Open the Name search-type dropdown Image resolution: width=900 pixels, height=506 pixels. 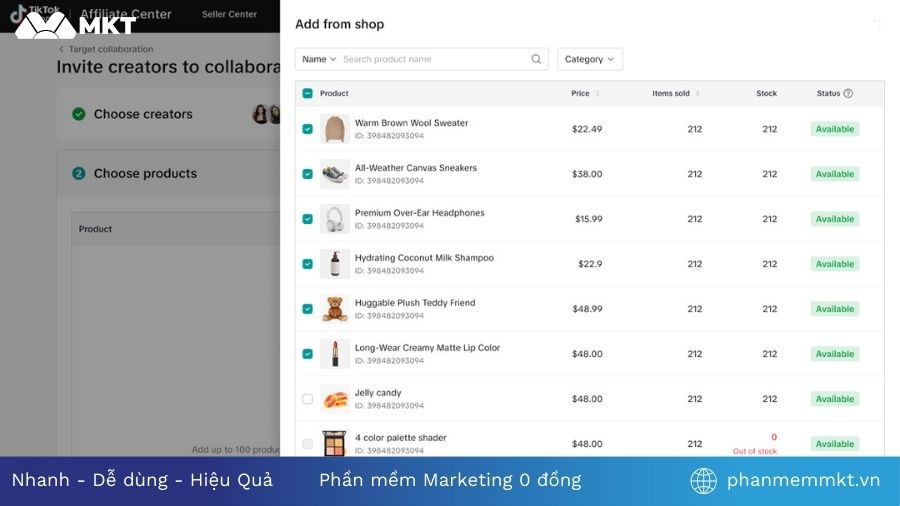tap(319, 59)
